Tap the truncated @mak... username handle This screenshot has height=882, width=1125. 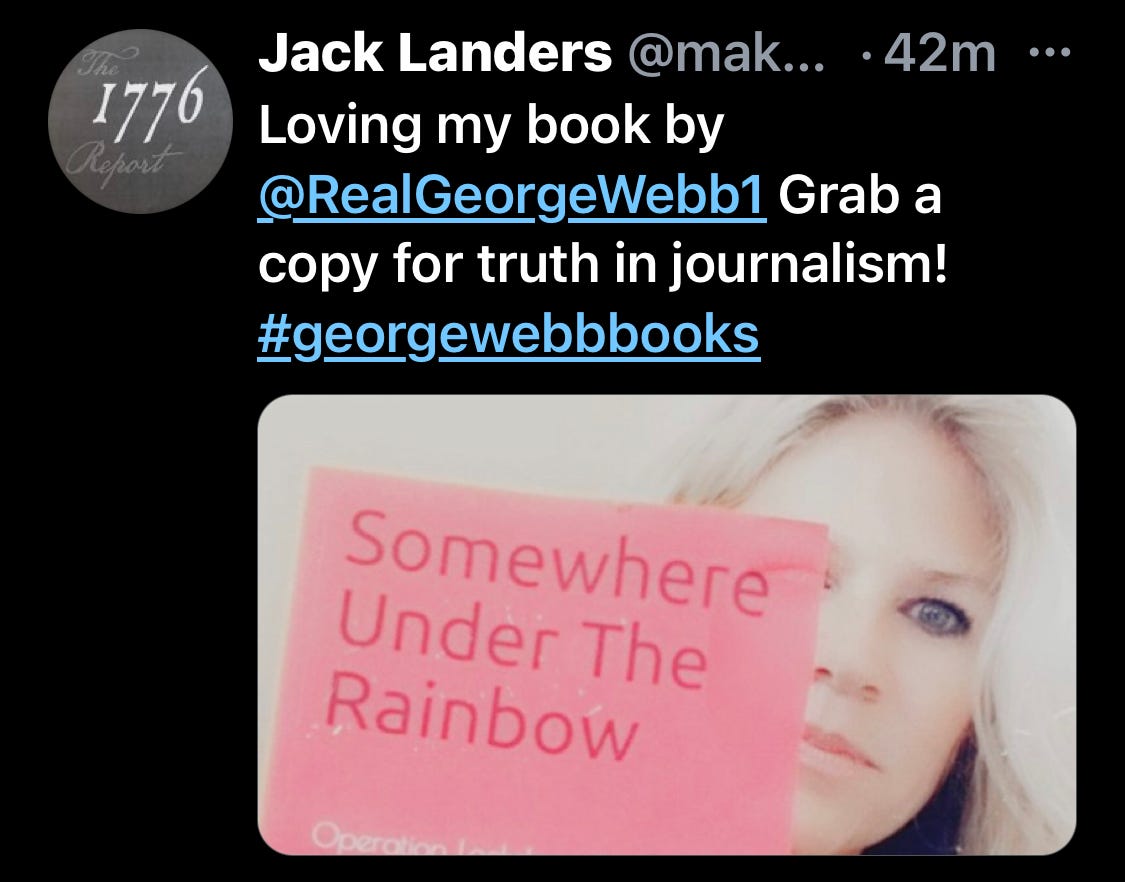coord(726,55)
